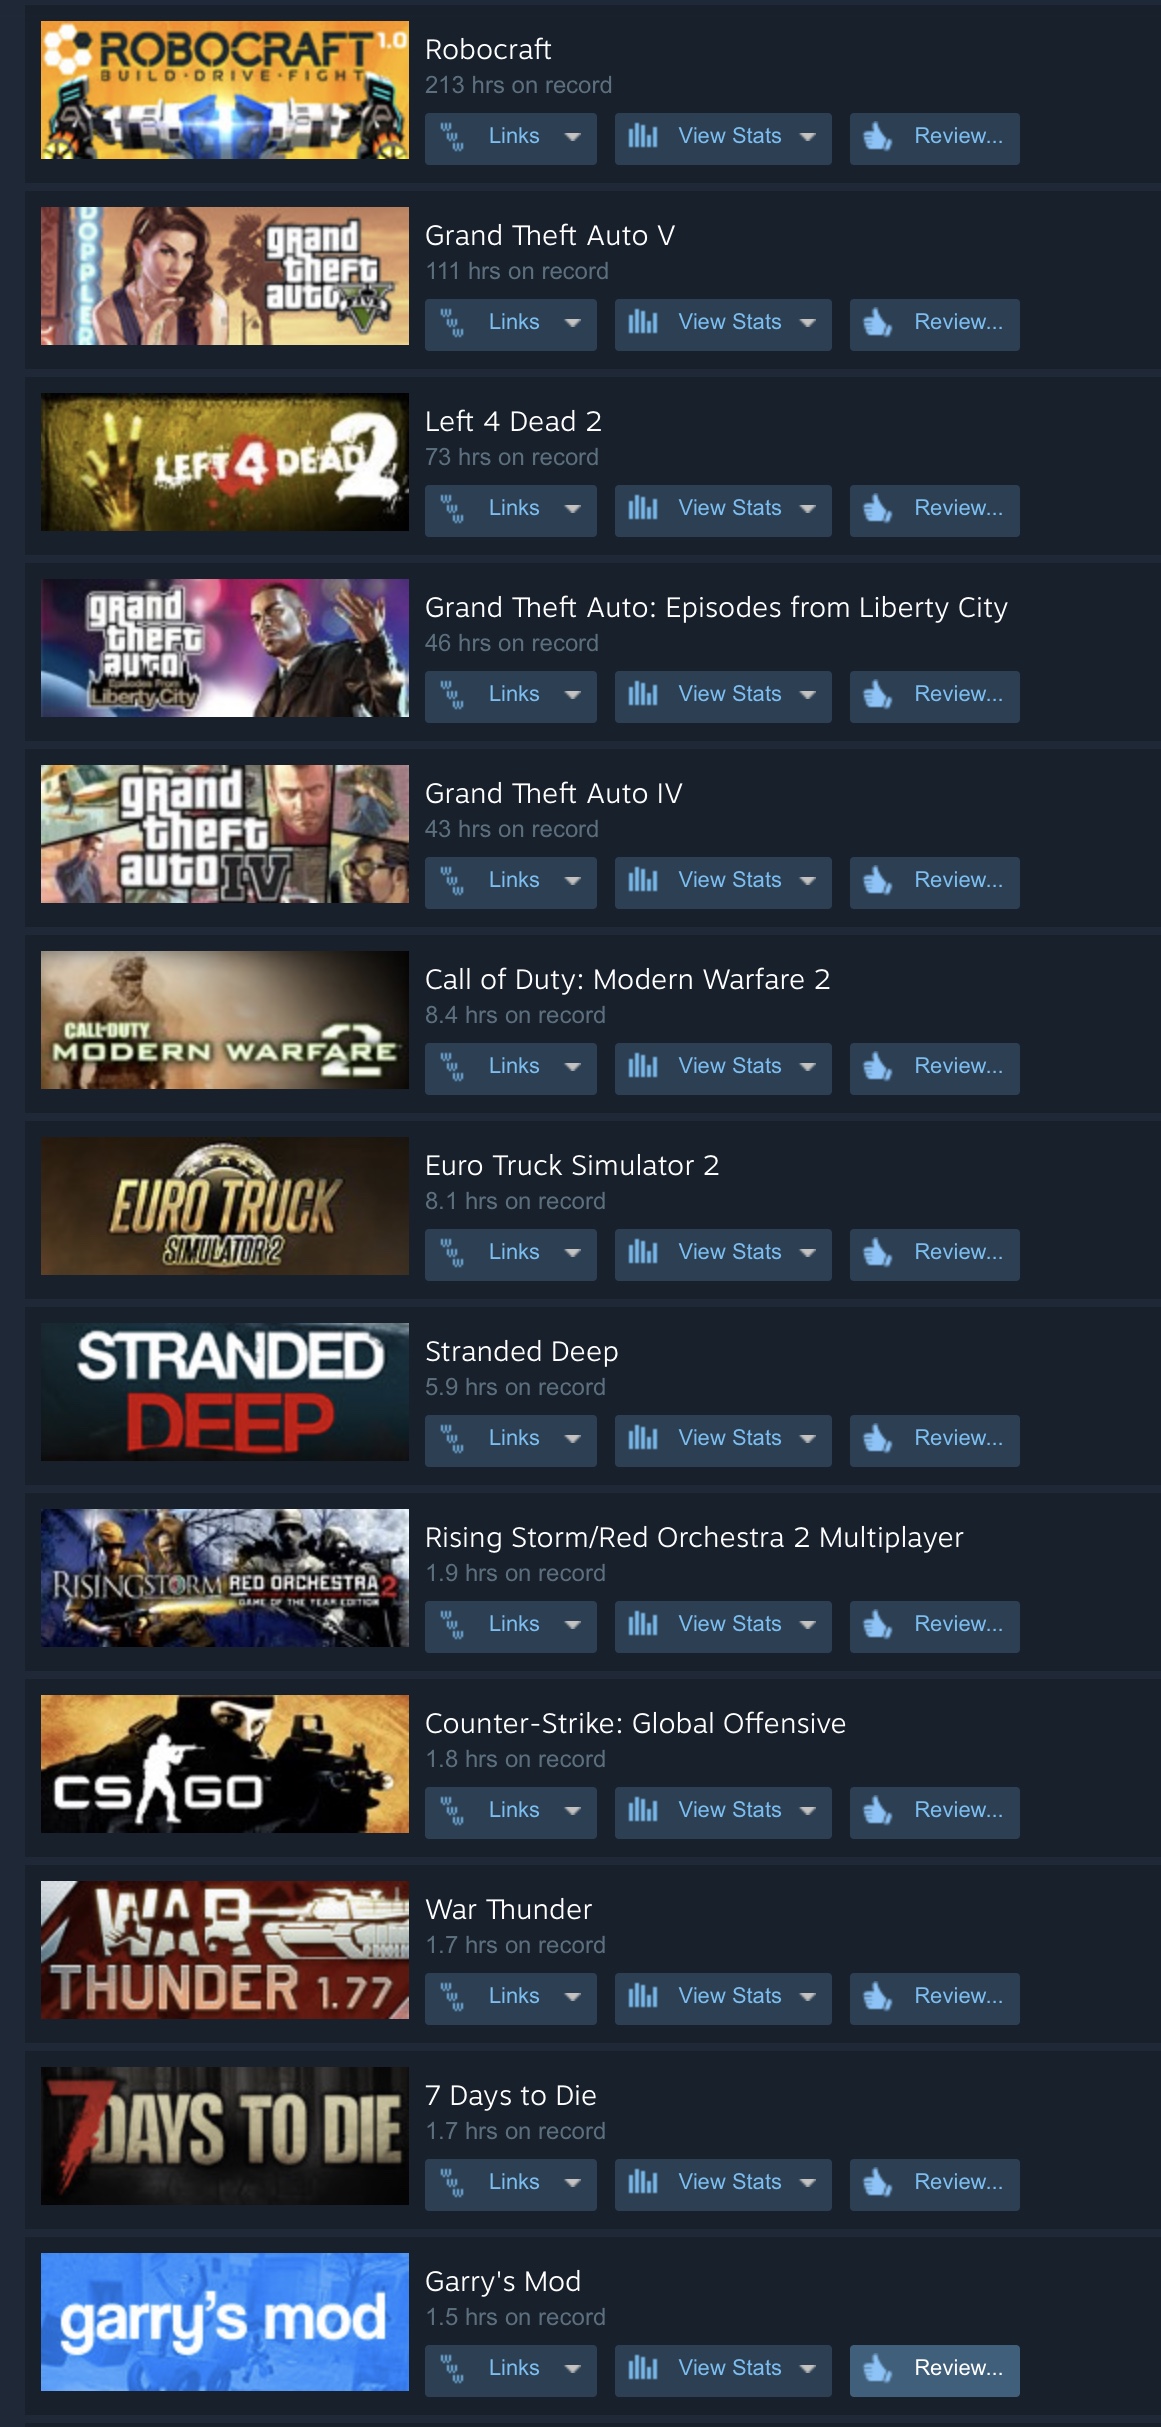Viewport: 1161px width, 2427px height.
Task: Click Review button for Episodes from Liberty City
Action: (935, 696)
